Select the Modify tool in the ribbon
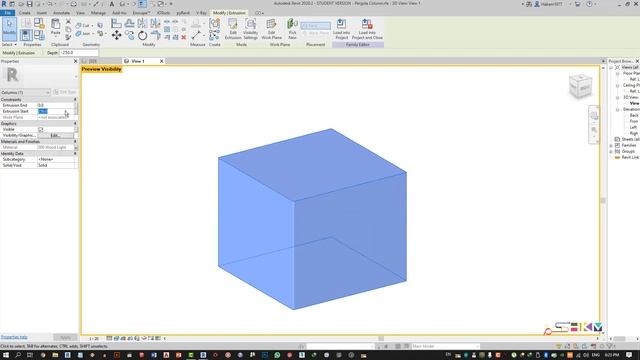Viewport: 640px width, 360px height. (x=9, y=29)
